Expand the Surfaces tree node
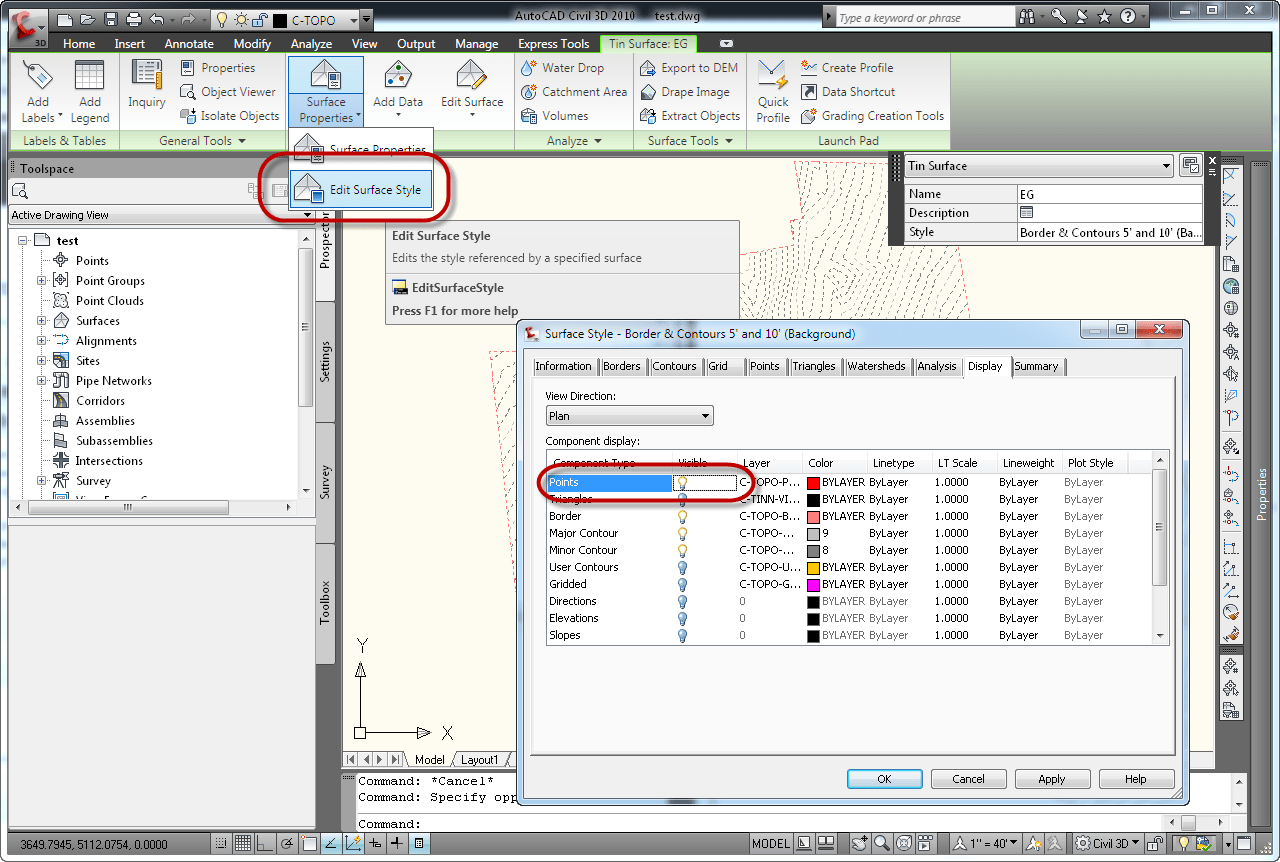Viewport: 1280px width, 862px height. pos(42,321)
